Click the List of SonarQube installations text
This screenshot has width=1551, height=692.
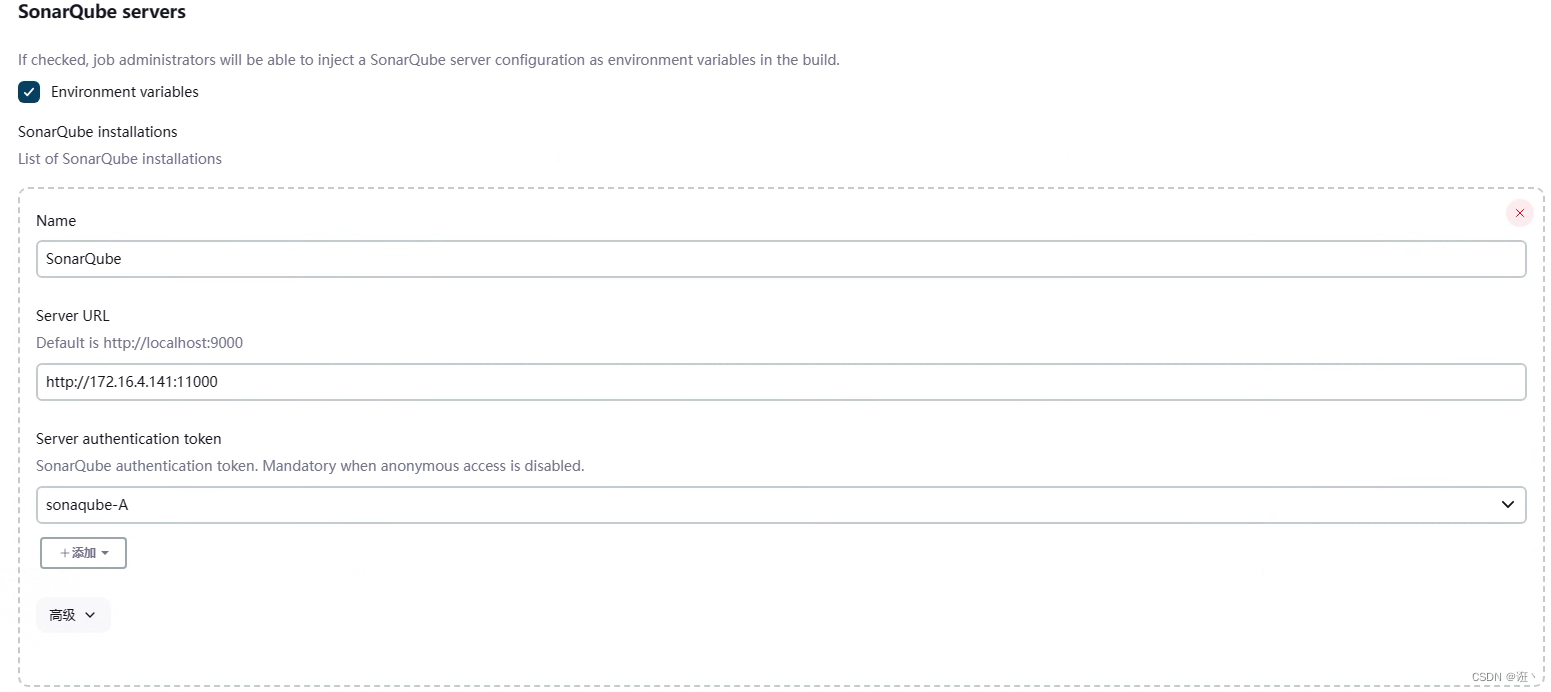click(119, 158)
